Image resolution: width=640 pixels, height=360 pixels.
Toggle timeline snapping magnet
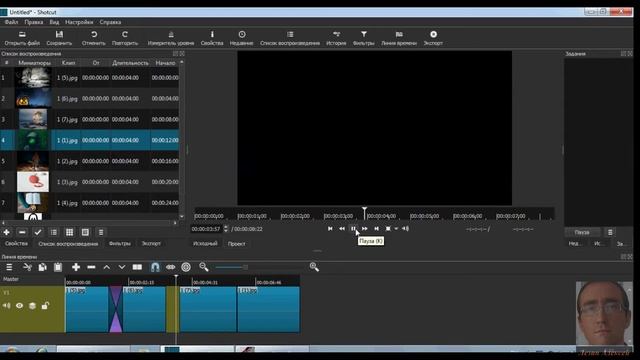[x=155, y=267]
